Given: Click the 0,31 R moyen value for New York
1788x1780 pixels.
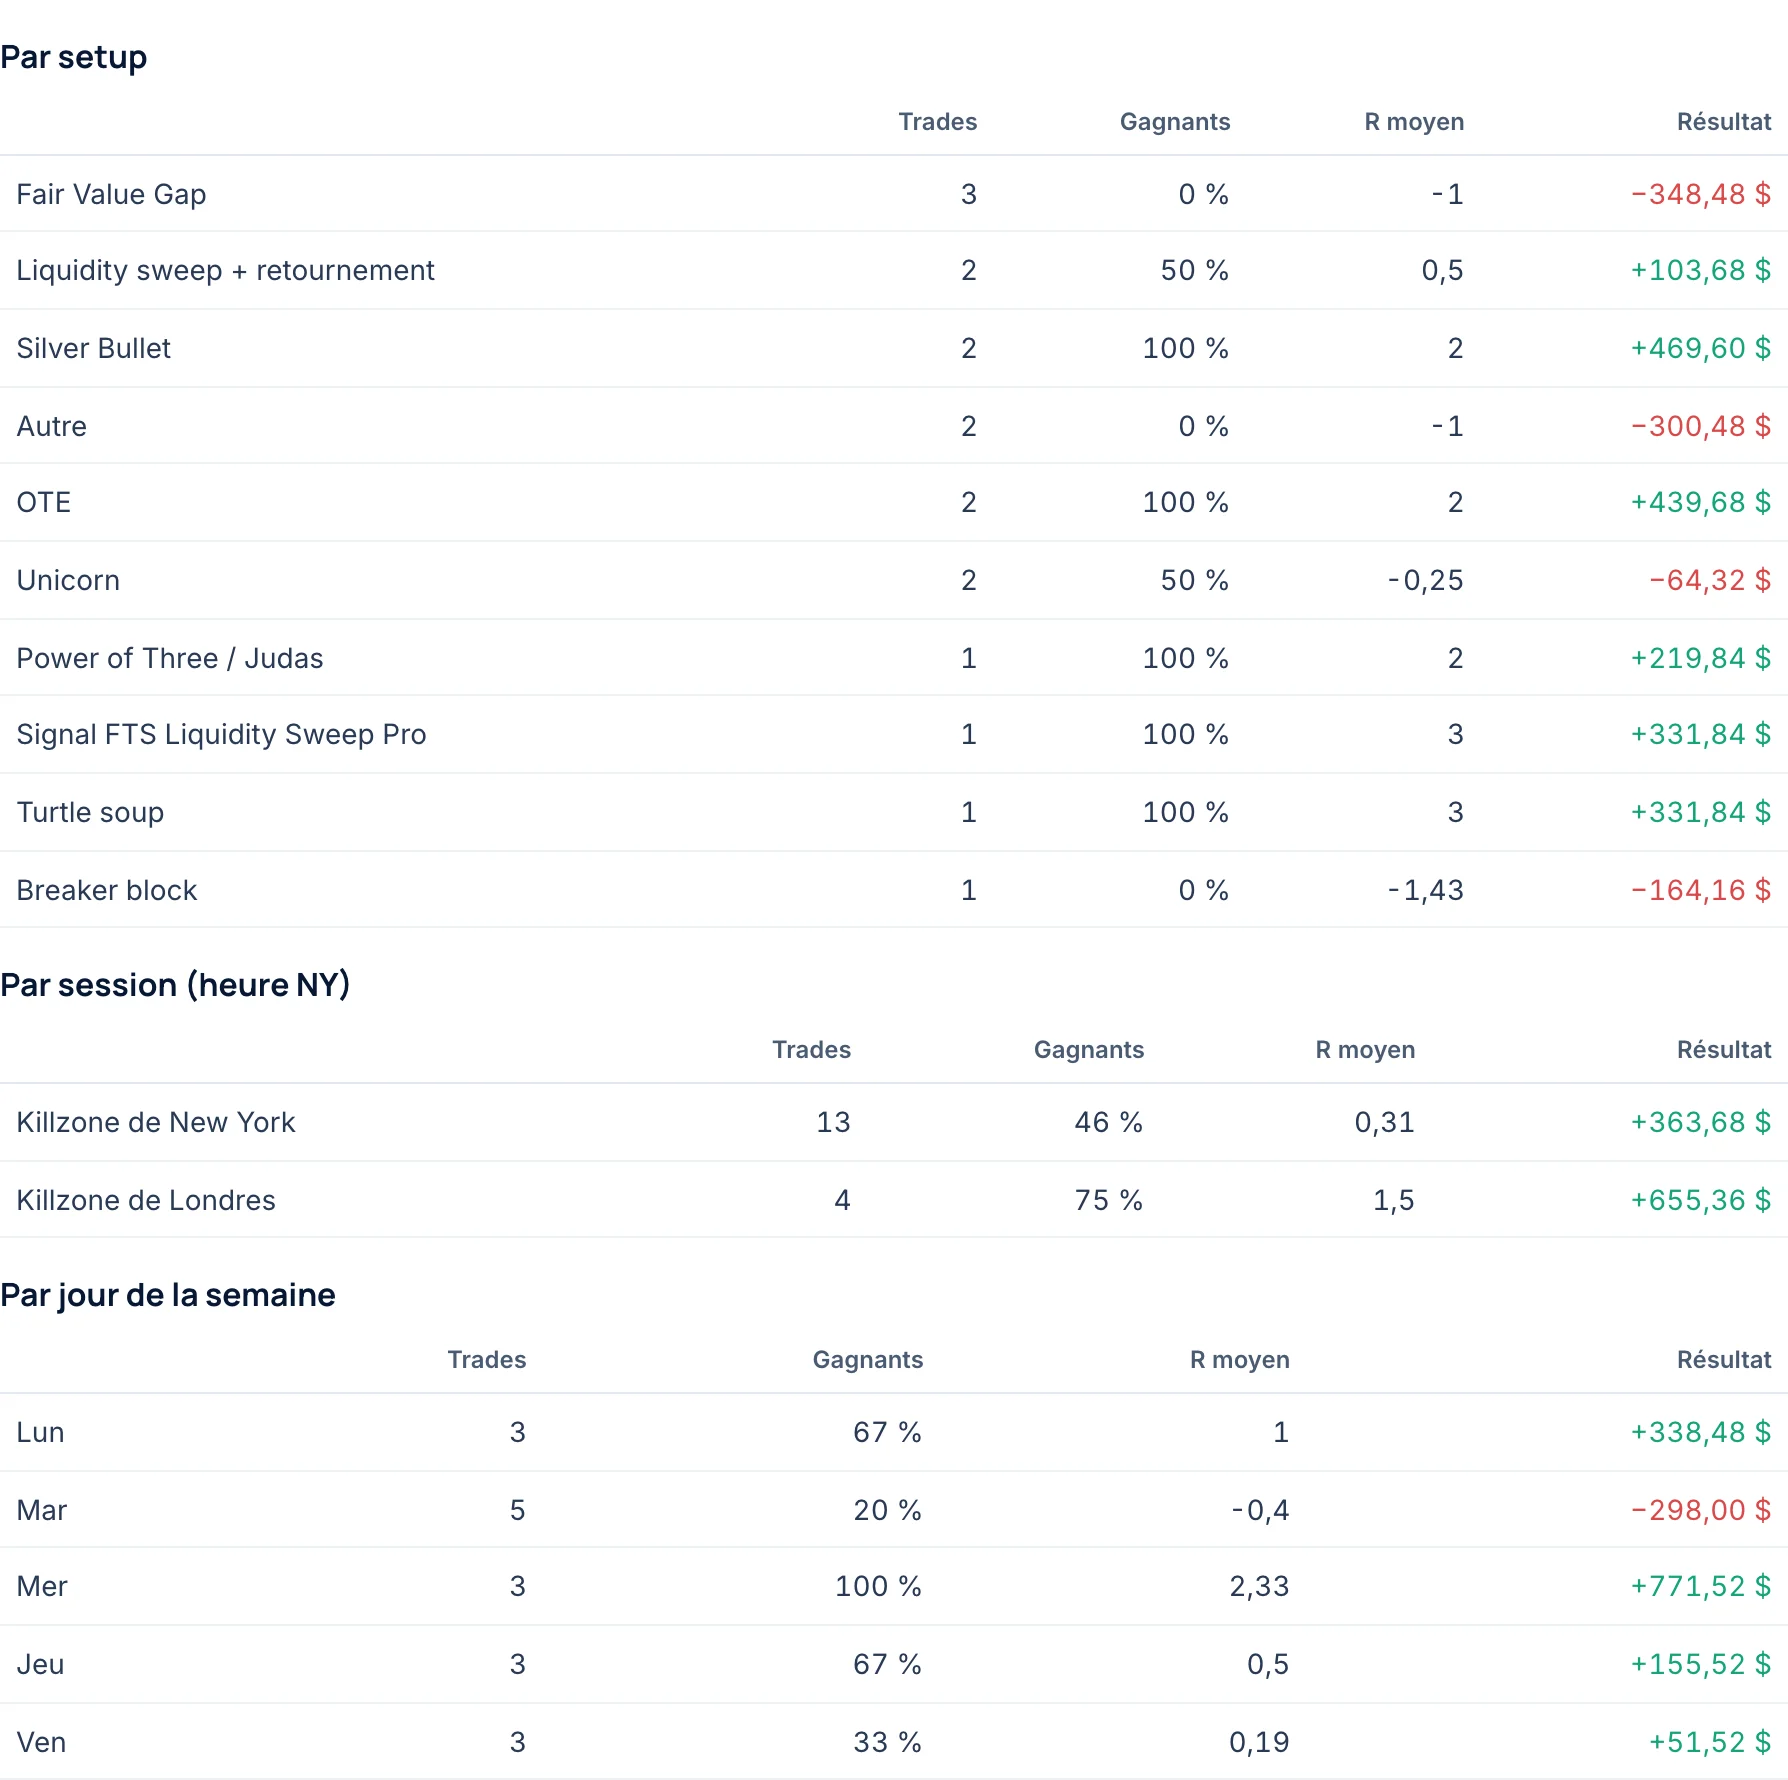Looking at the screenshot, I should (1385, 1122).
